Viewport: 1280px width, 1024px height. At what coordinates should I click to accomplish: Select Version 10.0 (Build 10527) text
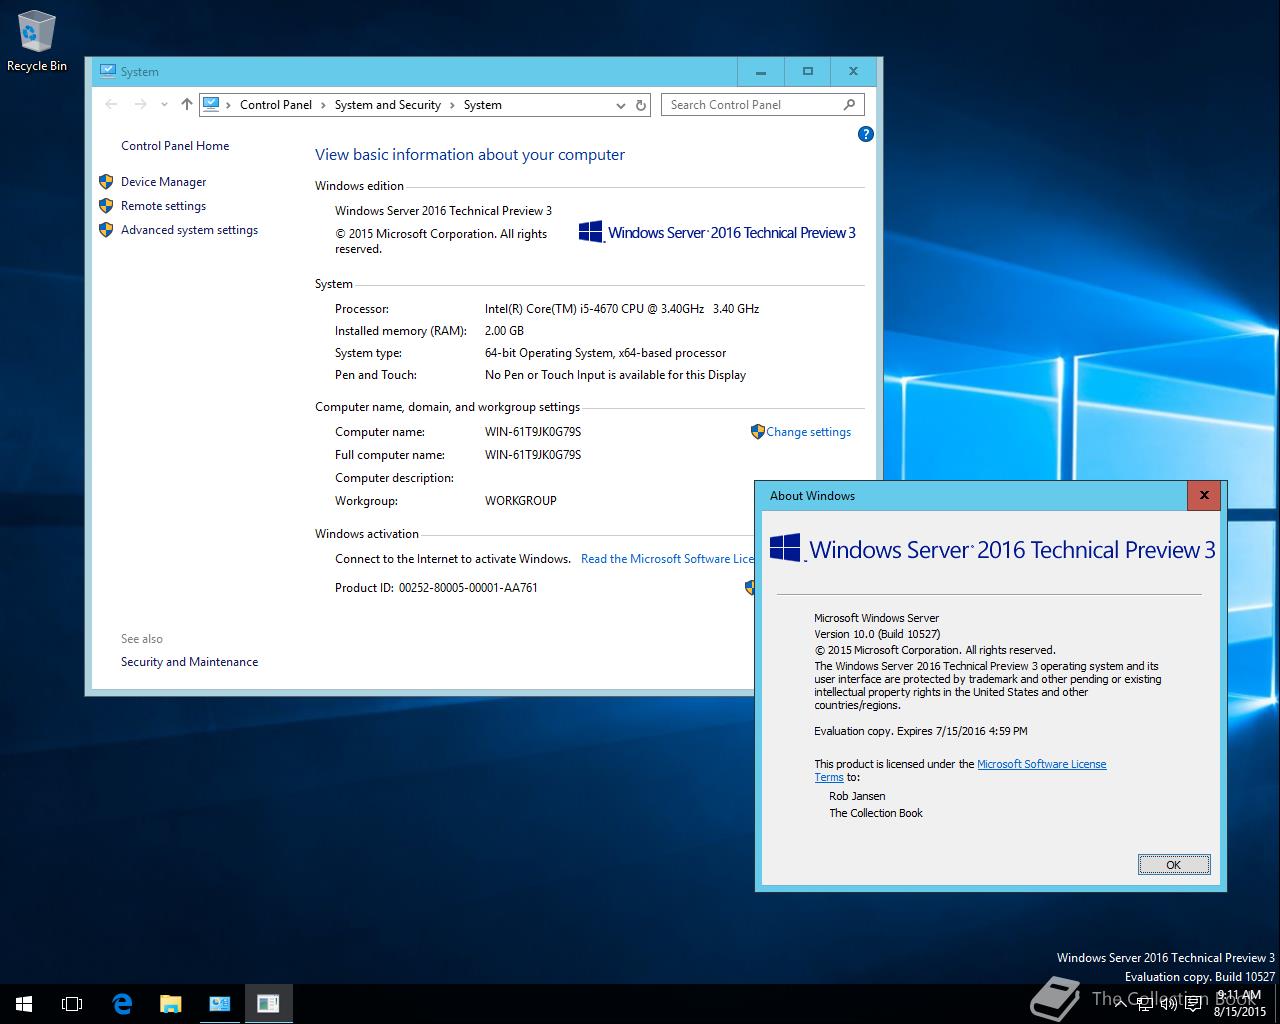(877, 634)
